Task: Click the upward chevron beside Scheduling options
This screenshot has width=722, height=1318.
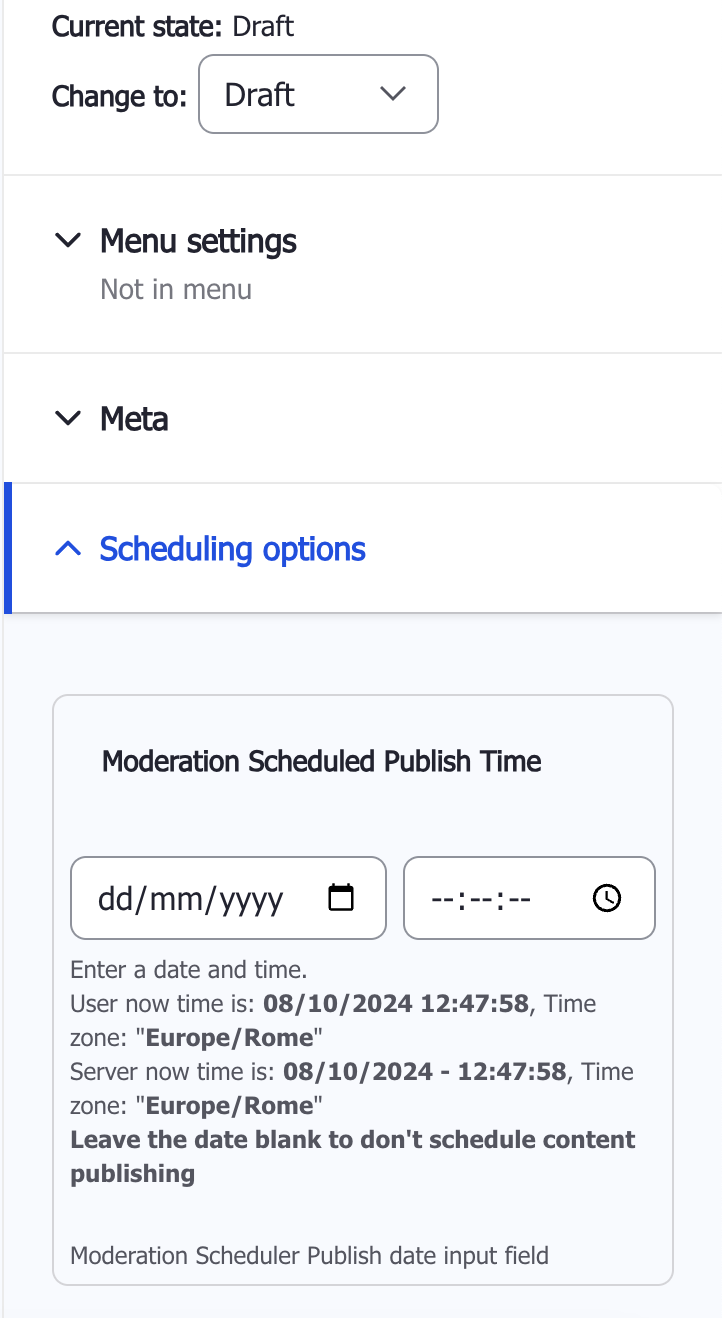Action: point(68,548)
